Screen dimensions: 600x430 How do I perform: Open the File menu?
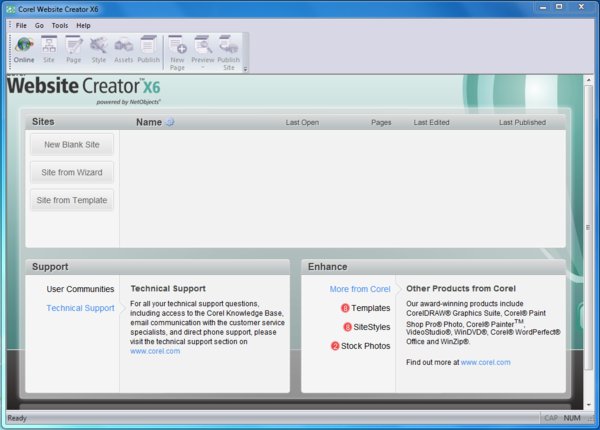click(21, 25)
